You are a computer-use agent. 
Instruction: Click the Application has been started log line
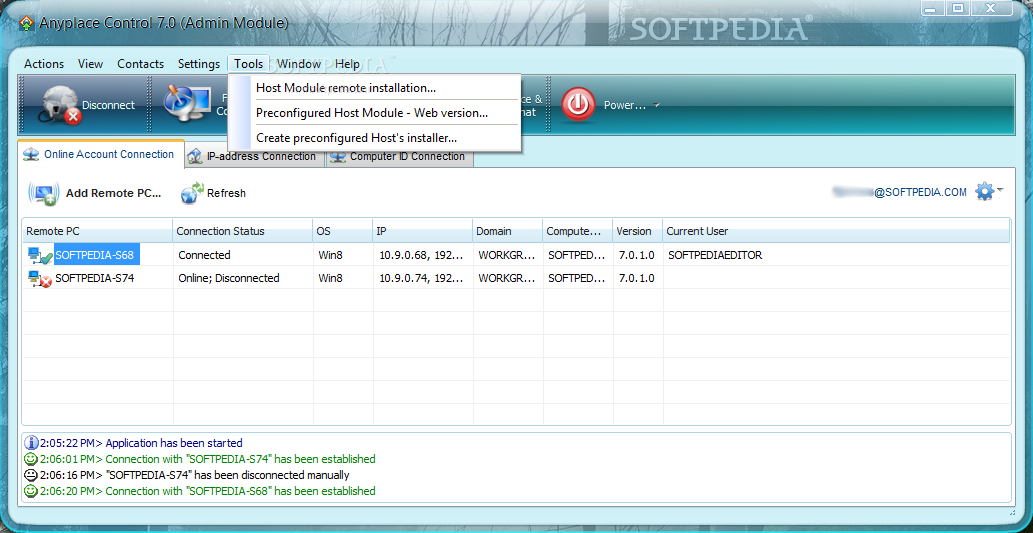pos(141,443)
